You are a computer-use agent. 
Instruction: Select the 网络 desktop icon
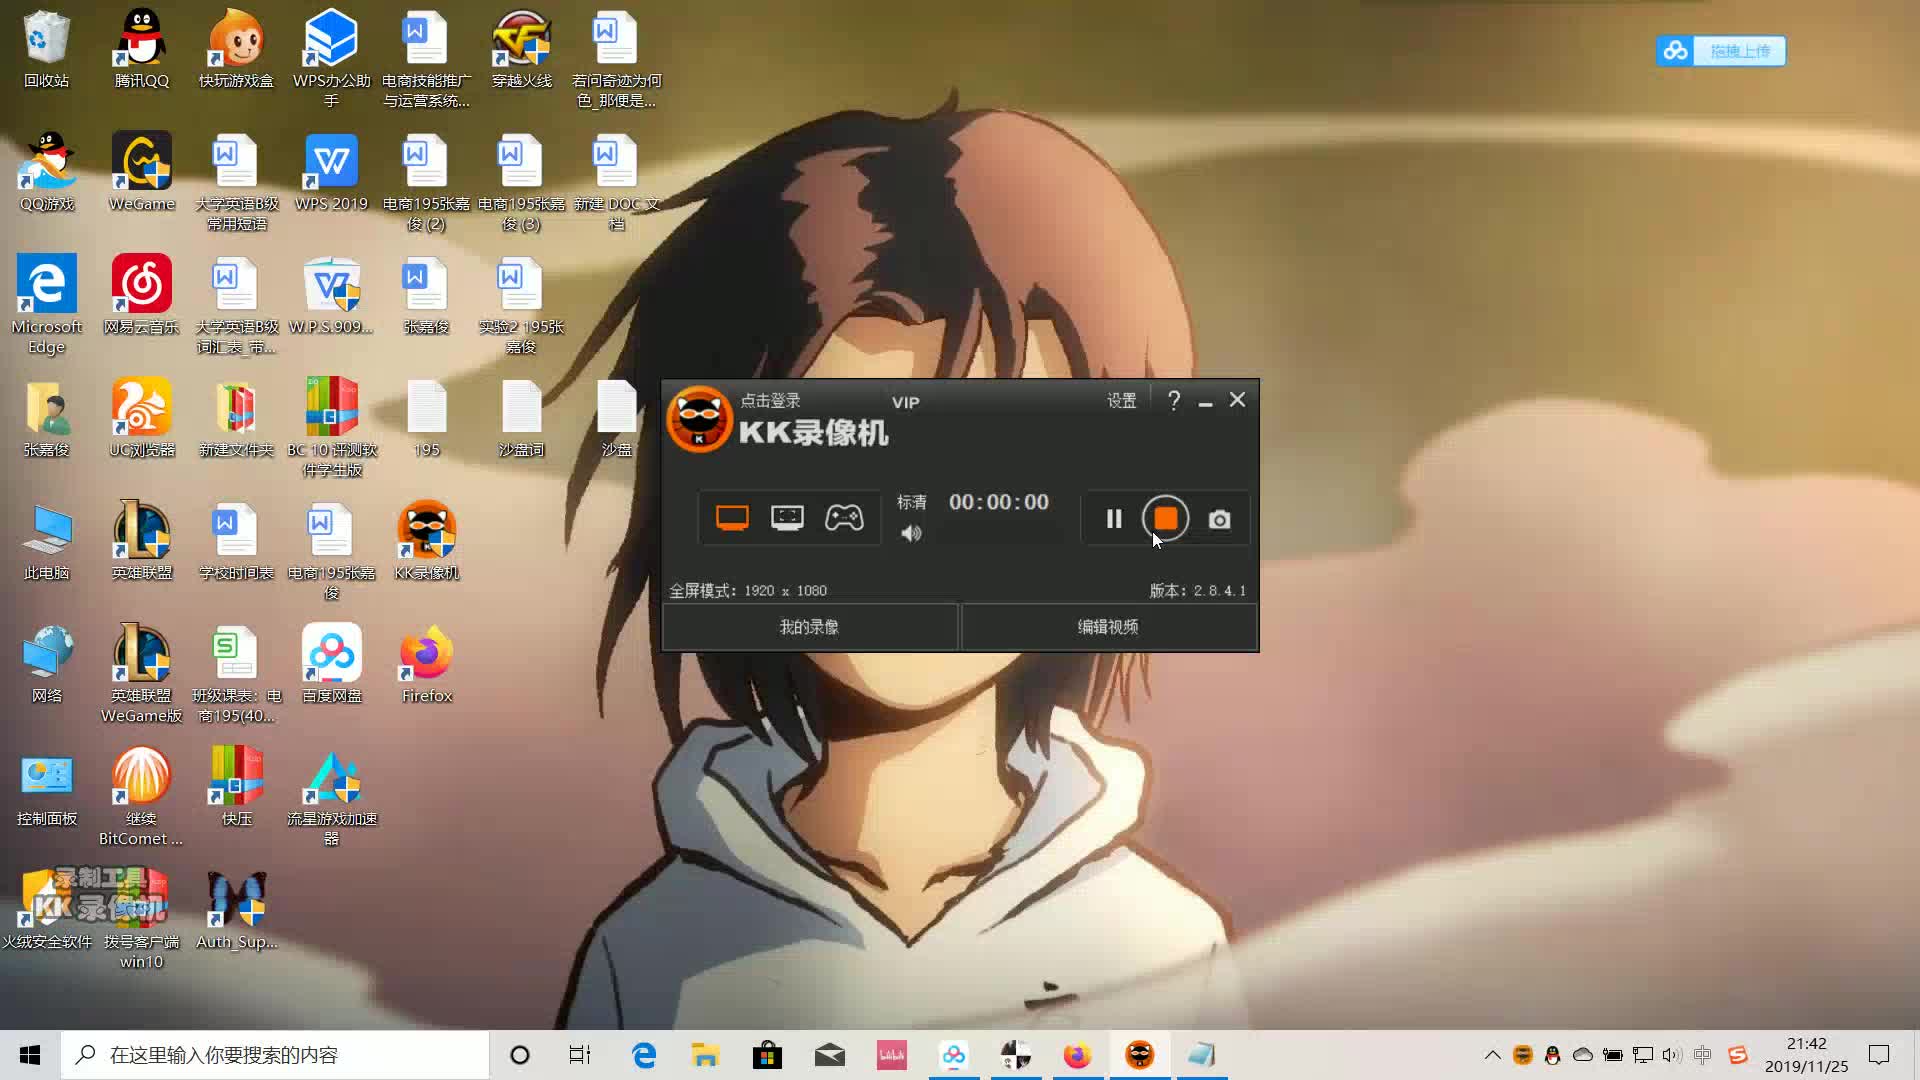coord(47,665)
